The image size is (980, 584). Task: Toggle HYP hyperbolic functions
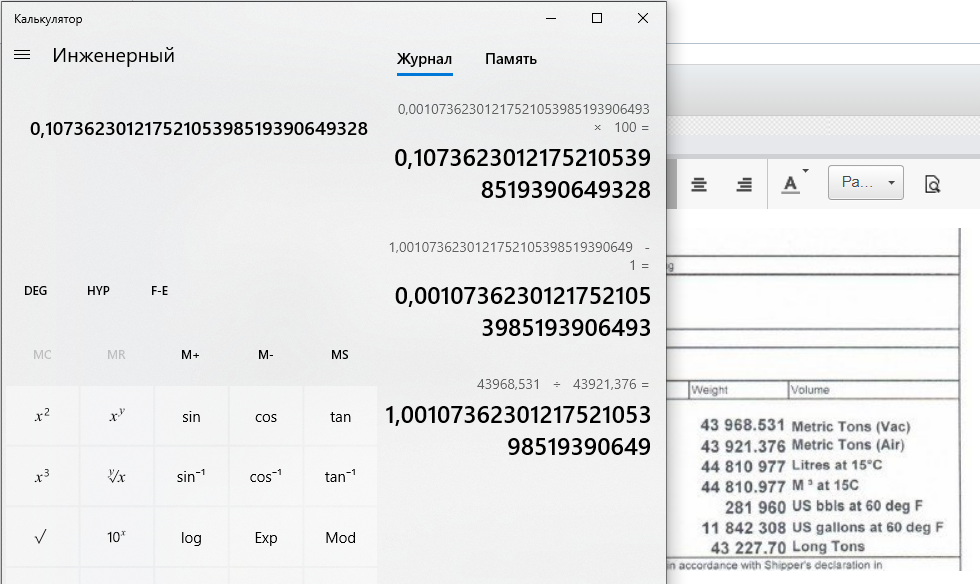coord(98,291)
